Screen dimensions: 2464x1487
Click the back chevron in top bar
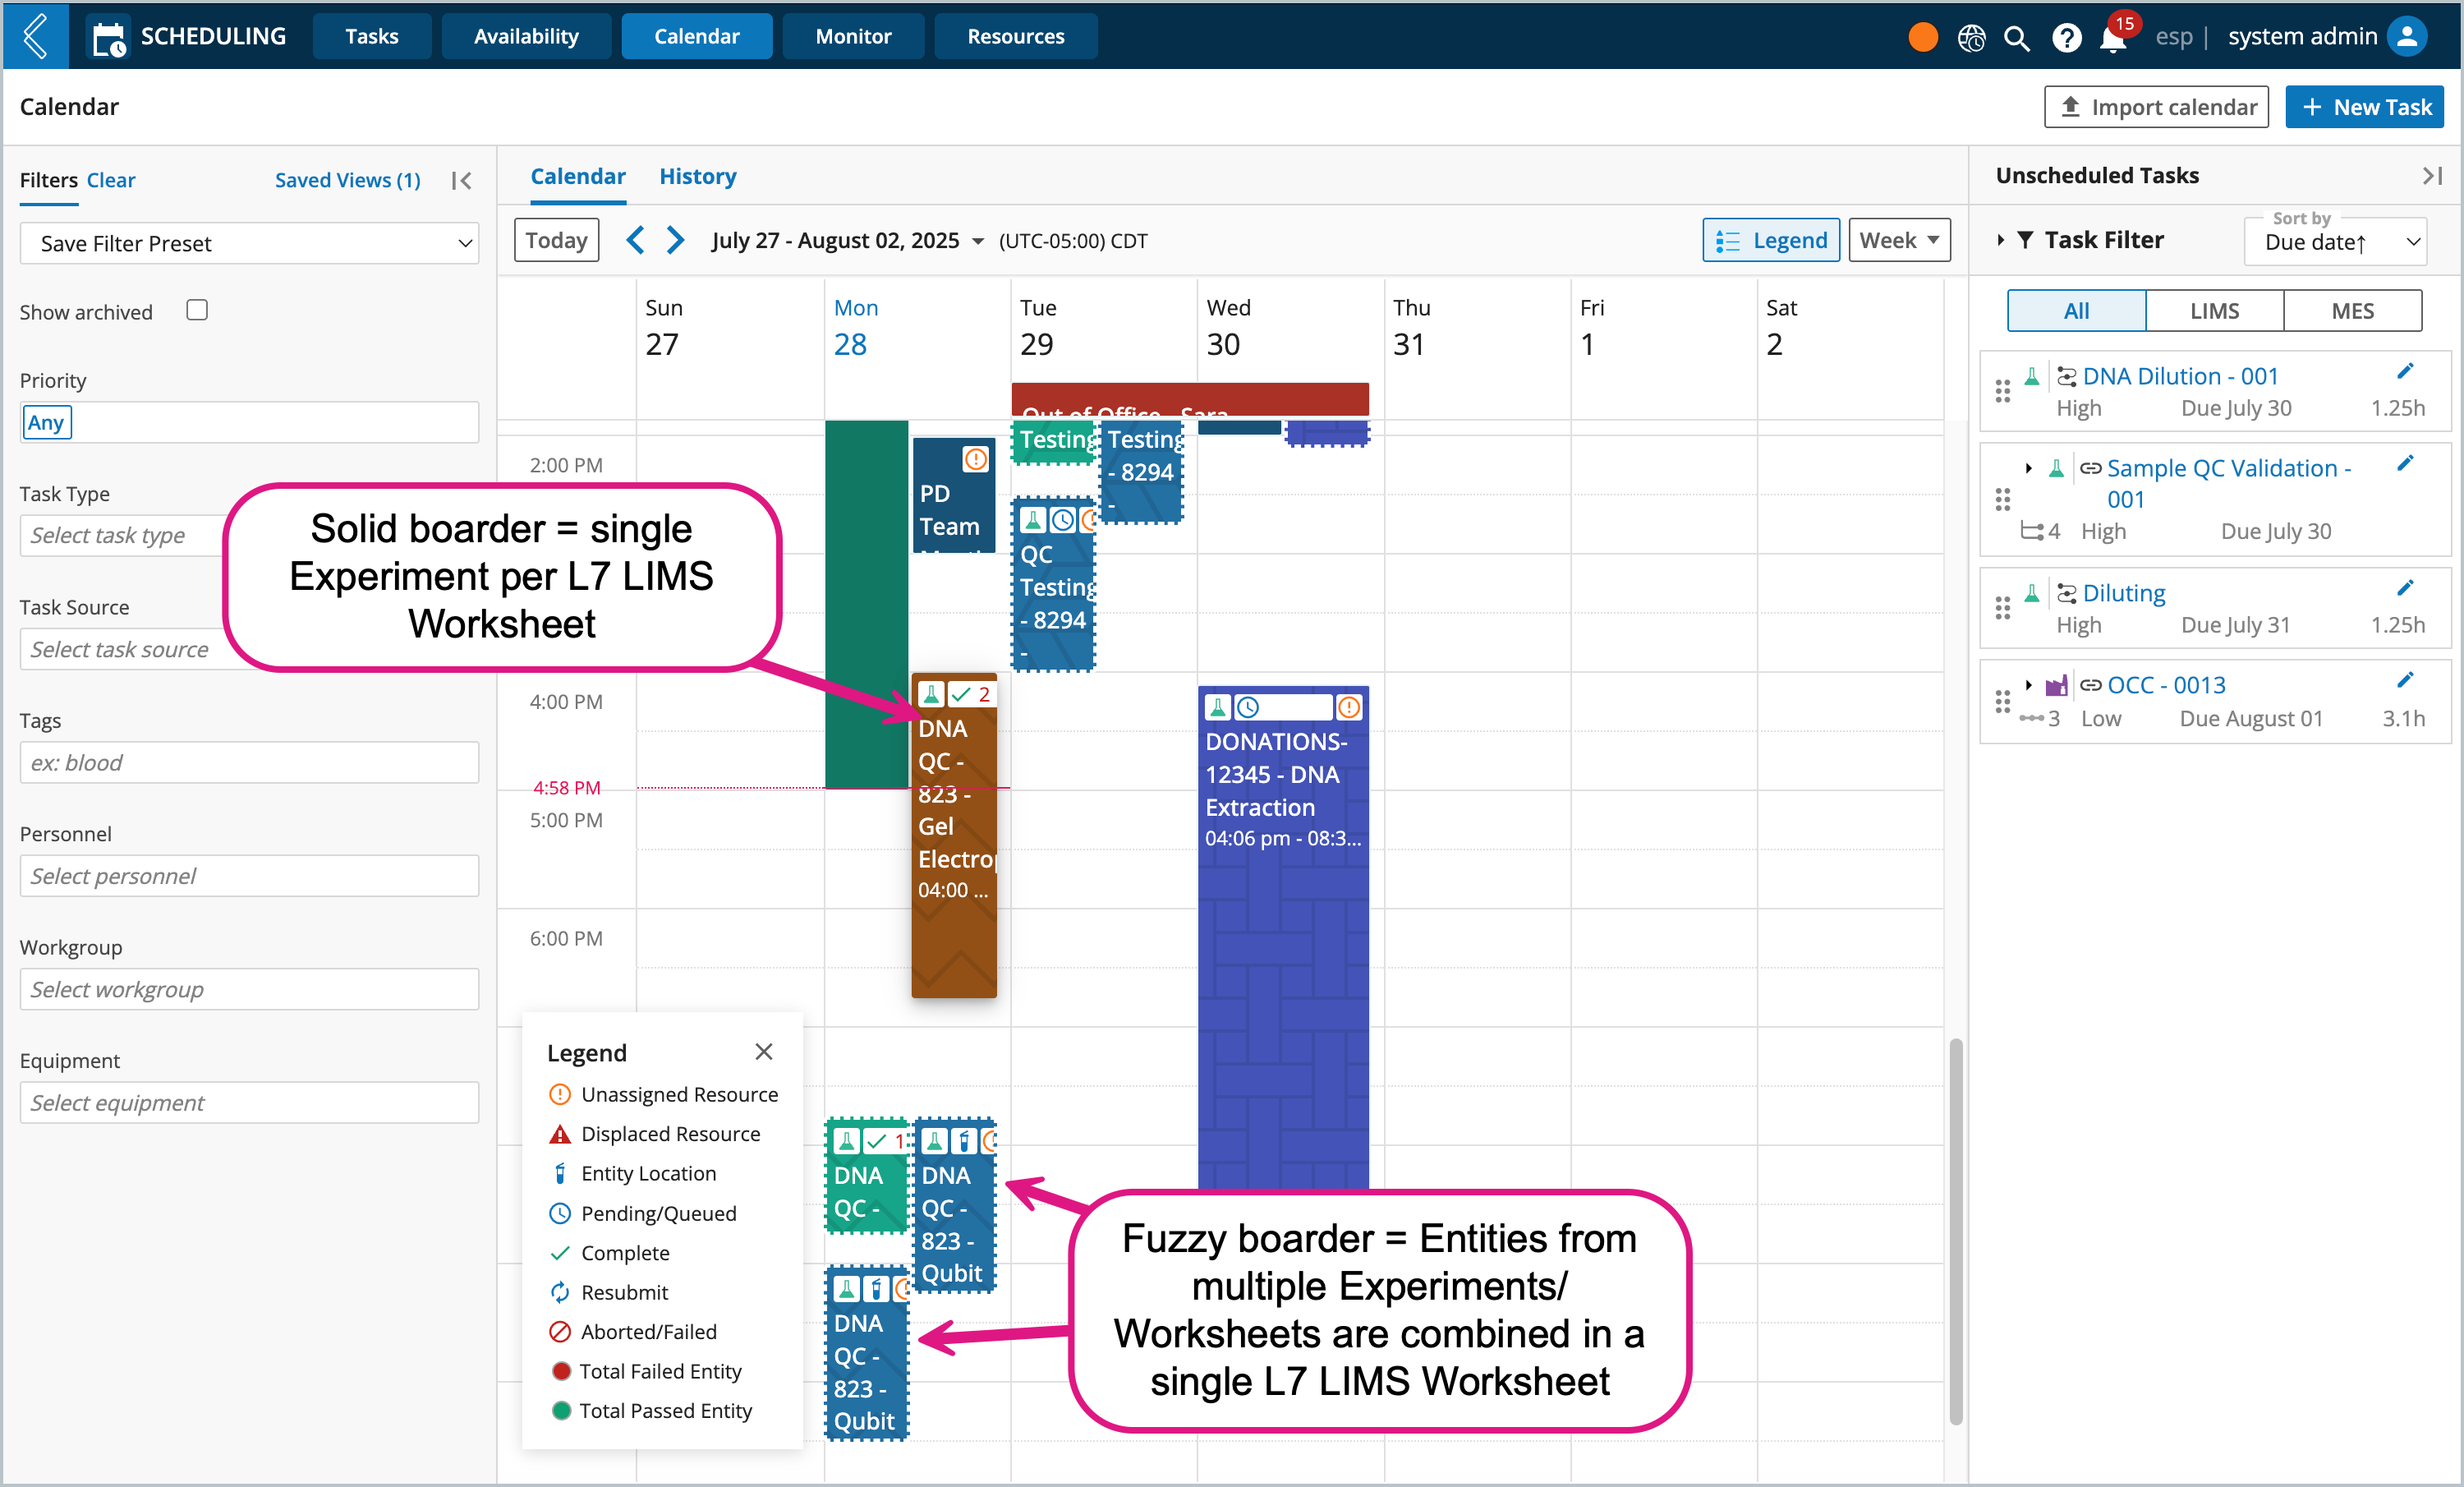(36, 36)
